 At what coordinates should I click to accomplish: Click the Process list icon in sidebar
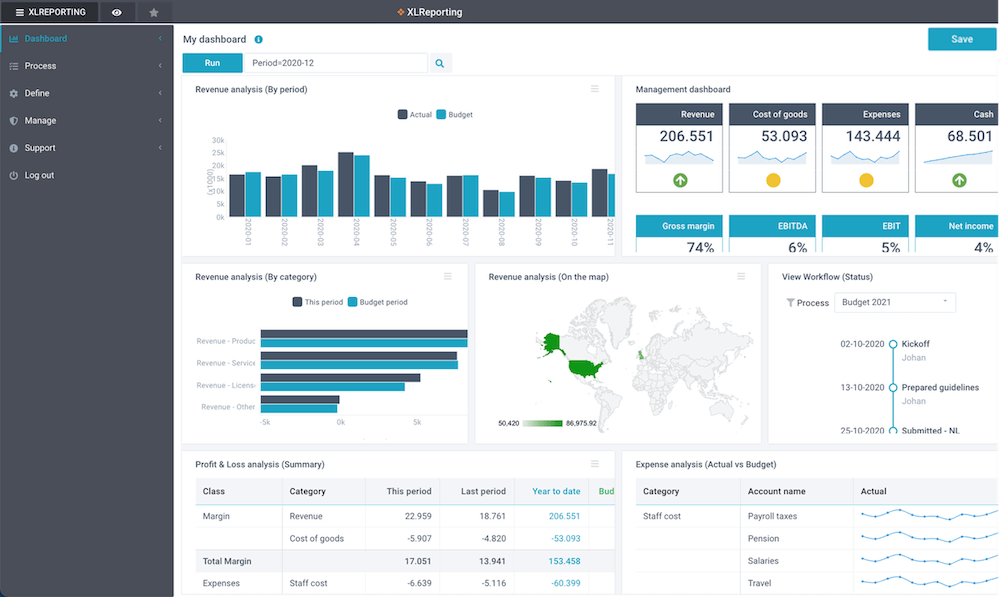(x=13, y=66)
